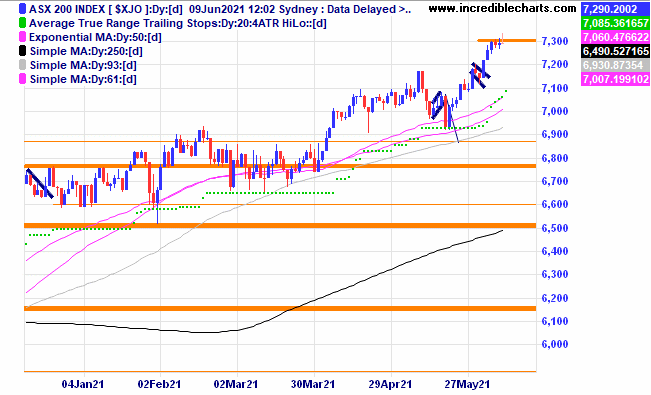Click the magenta Simple MA 61 swatch
651x395 pixels.
point(22,79)
